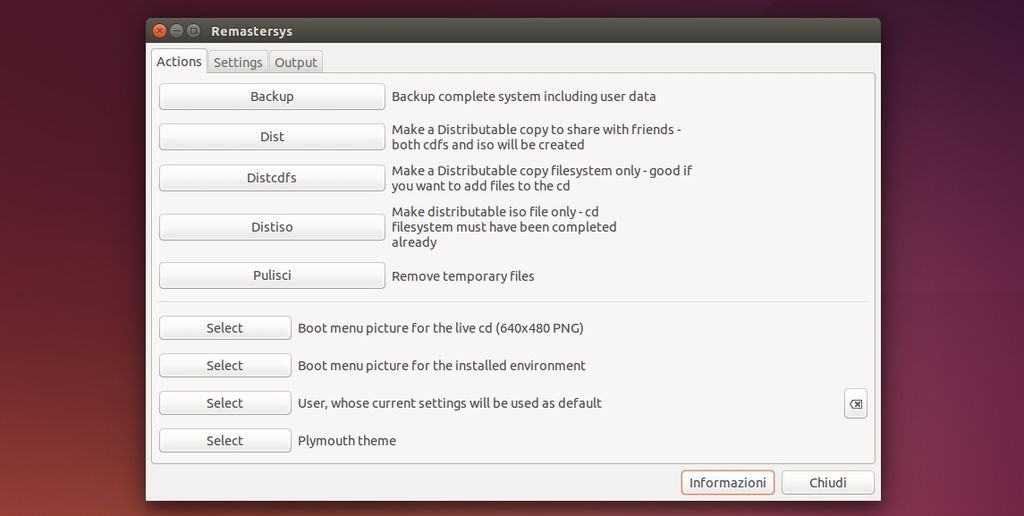Viewport: 1024px width, 516px height.
Task: Clear the default user selection icon
Action: click(x=855, y=404)
